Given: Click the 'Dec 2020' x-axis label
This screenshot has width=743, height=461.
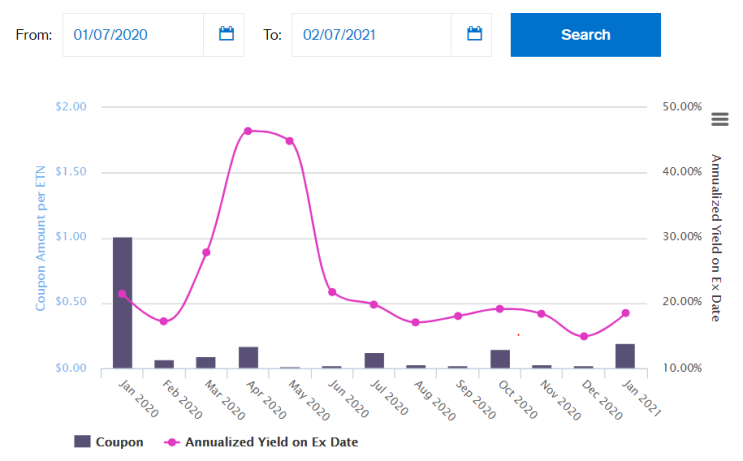Looking at the screenshot, I should [602, 399].
